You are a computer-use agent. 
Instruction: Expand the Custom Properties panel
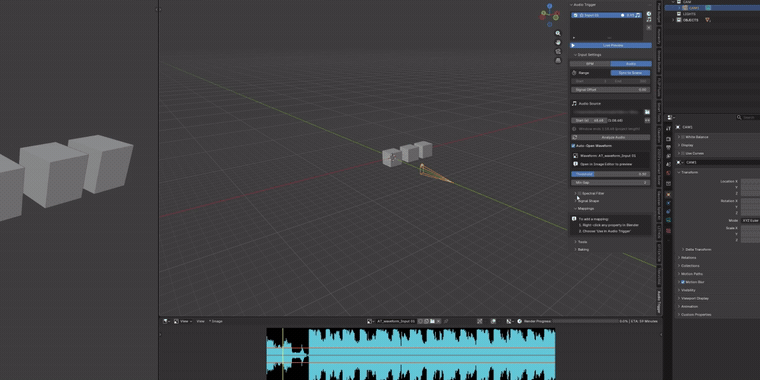pyautogui.click(x=695, y=315)
